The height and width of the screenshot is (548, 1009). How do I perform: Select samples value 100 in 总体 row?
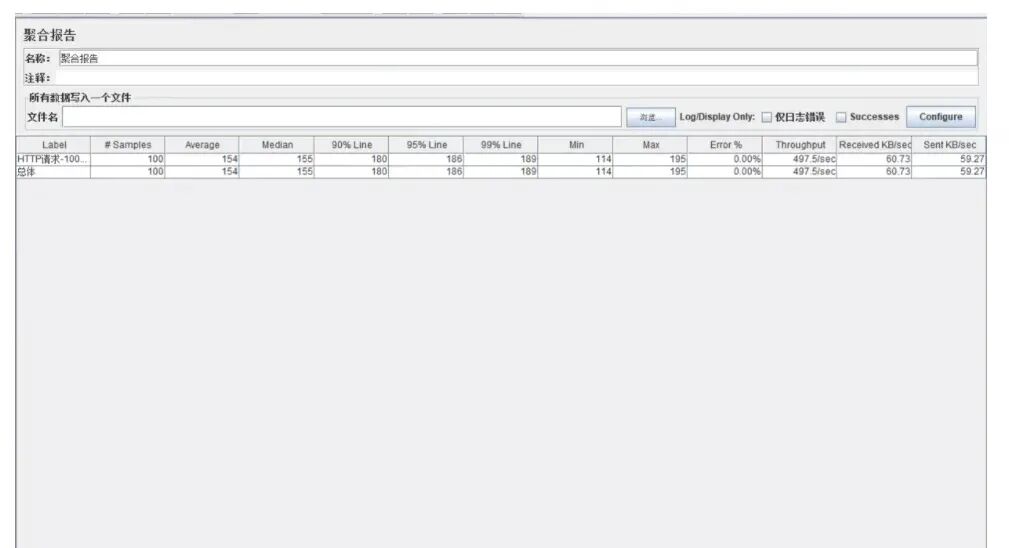click(128, 172)
